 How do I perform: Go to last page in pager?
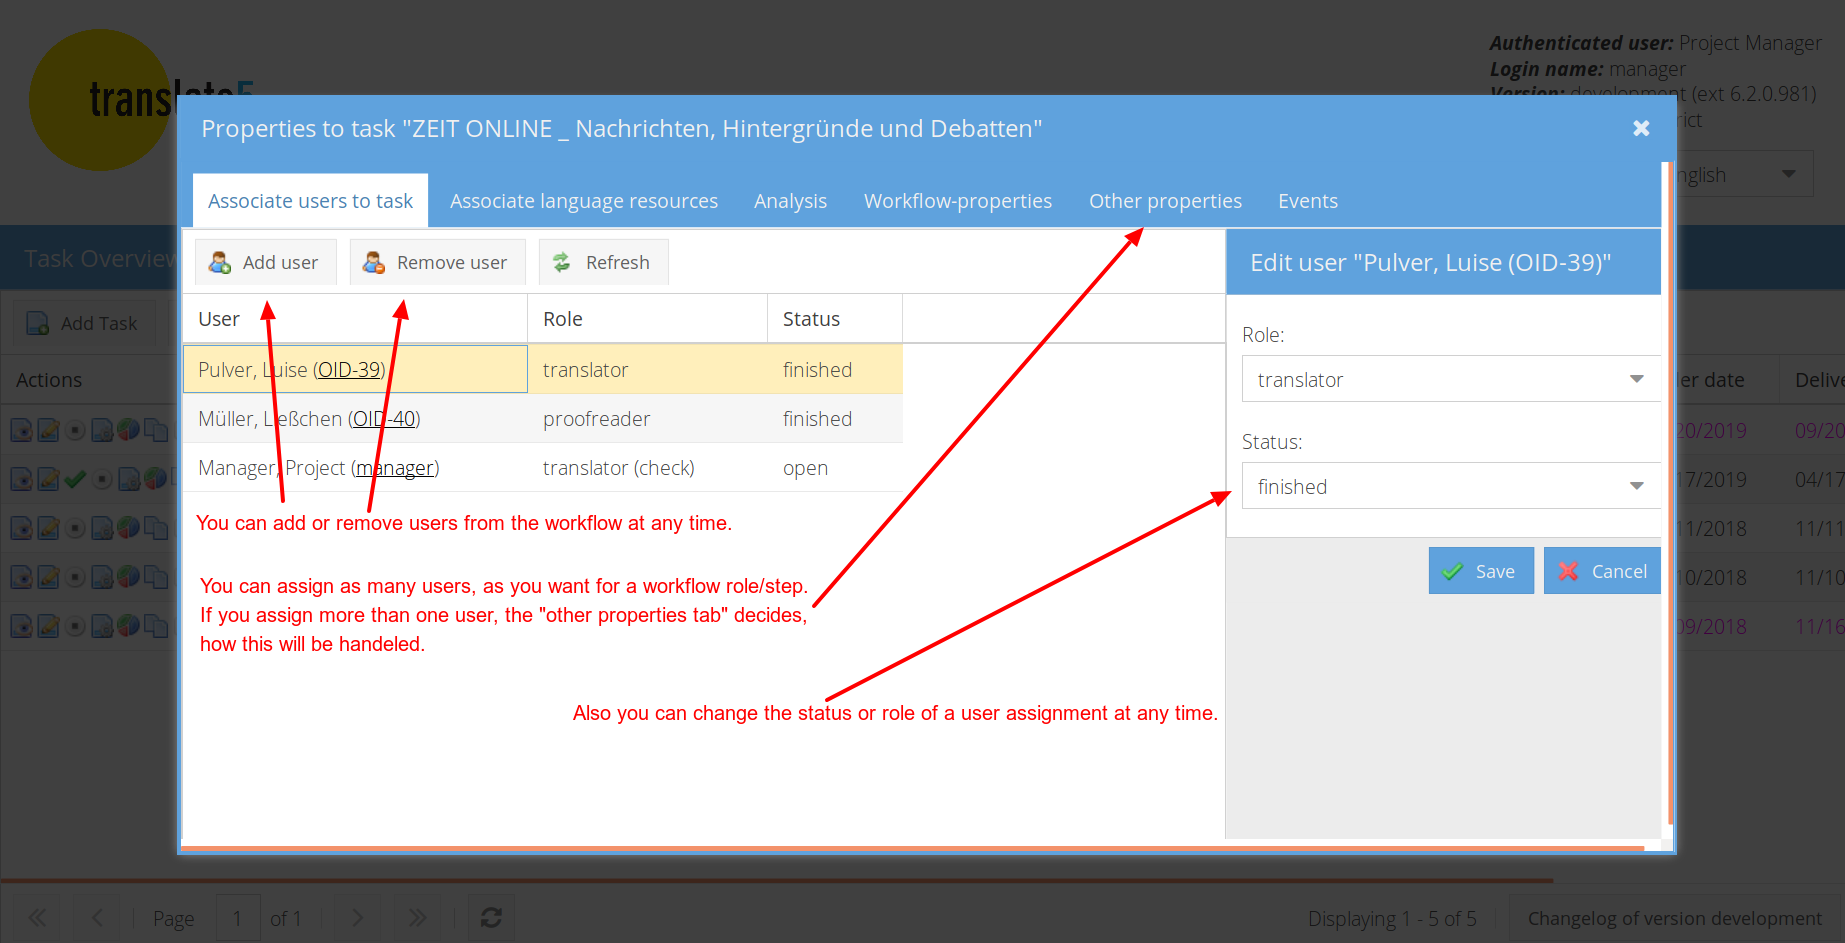(417, 917)
